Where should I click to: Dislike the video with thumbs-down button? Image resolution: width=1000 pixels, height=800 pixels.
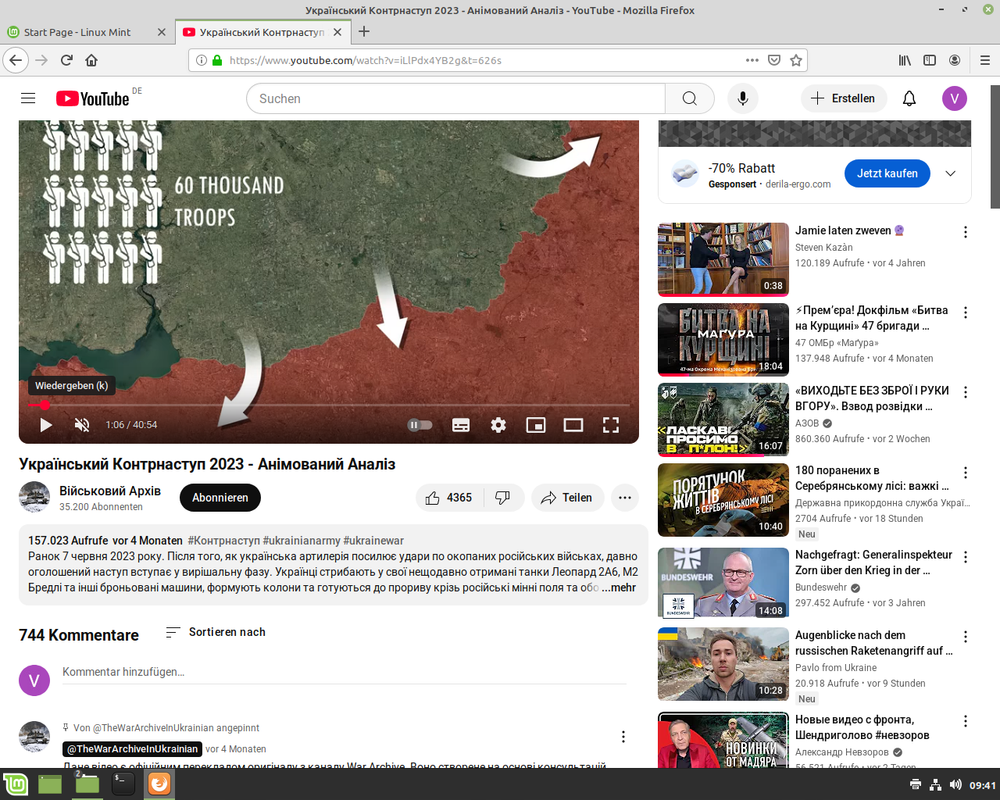click(503, 498)
